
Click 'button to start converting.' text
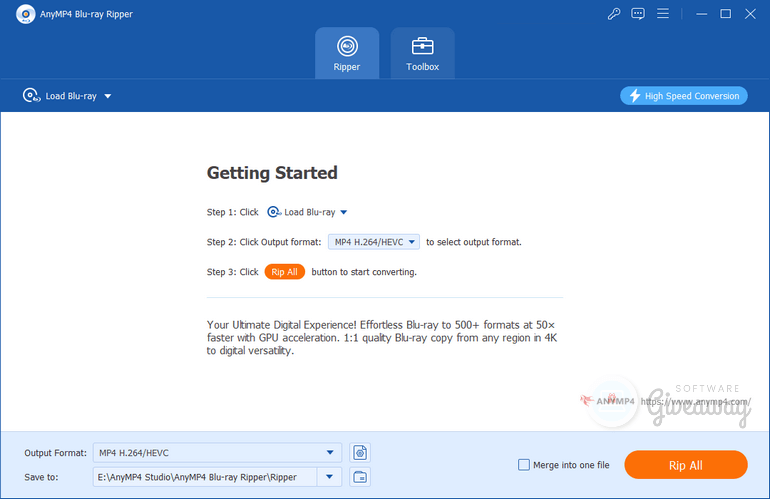point(364,272)
